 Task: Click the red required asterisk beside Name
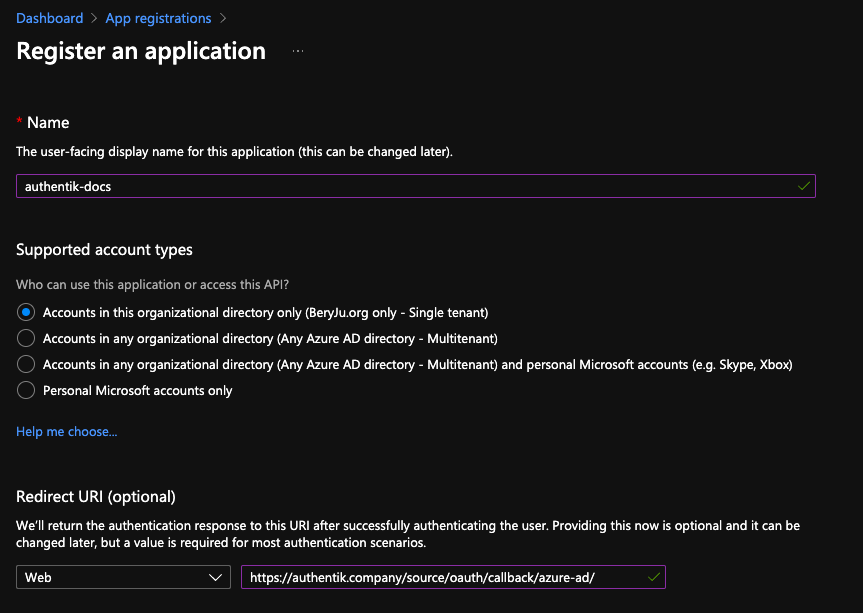[x=19, y=122]
